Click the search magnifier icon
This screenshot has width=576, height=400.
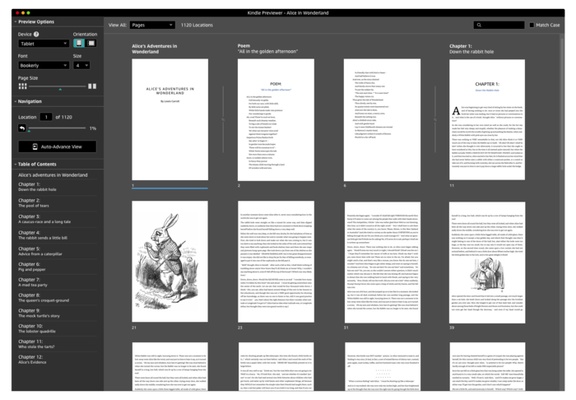(x=479, y=25)
